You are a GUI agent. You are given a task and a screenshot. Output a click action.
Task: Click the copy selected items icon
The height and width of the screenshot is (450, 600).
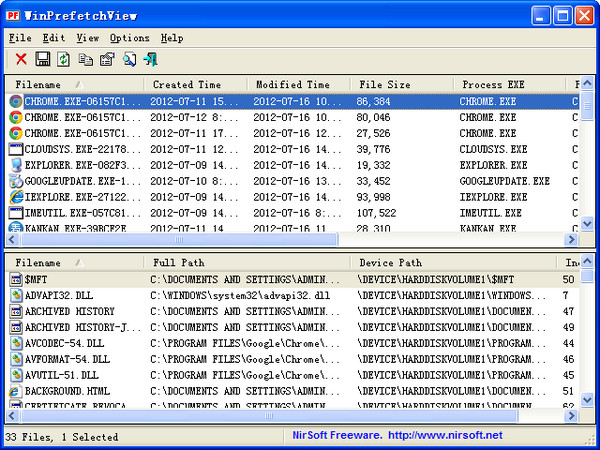(x=86, y=60)
